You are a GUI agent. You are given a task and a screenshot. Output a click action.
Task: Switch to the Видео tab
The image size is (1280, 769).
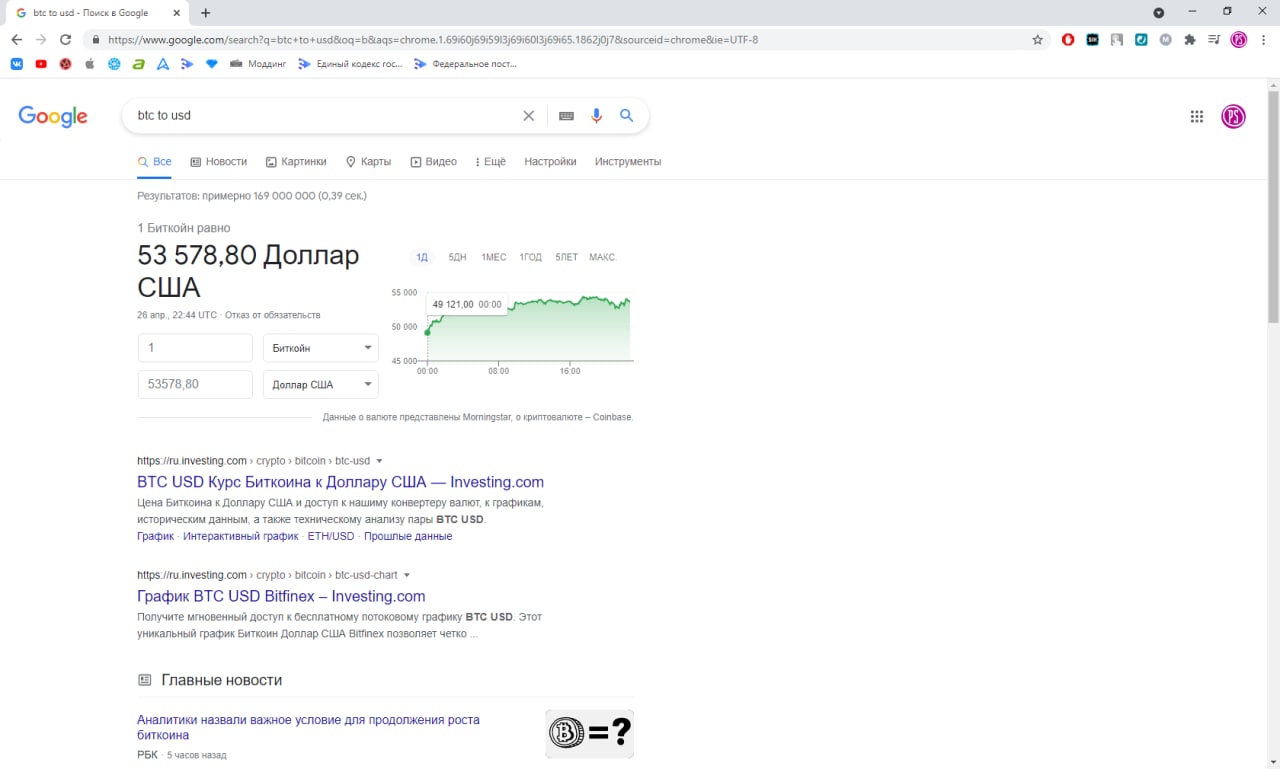(x=433, y=162)
